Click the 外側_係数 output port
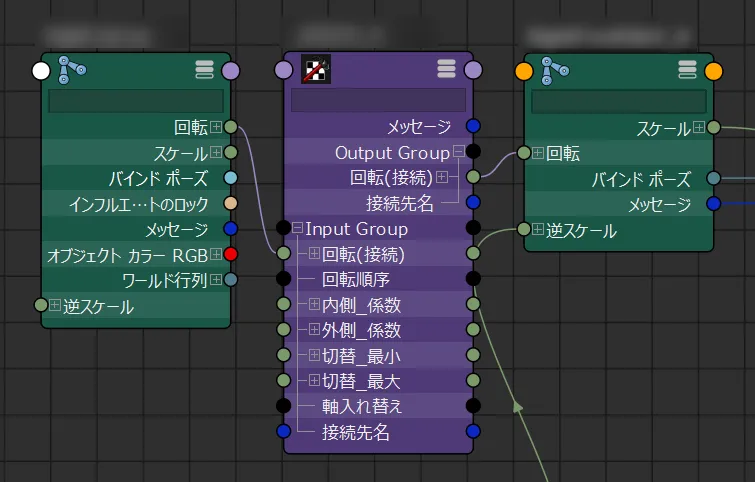Viewport: 755px width, 482px height. [x=473, y=329]
